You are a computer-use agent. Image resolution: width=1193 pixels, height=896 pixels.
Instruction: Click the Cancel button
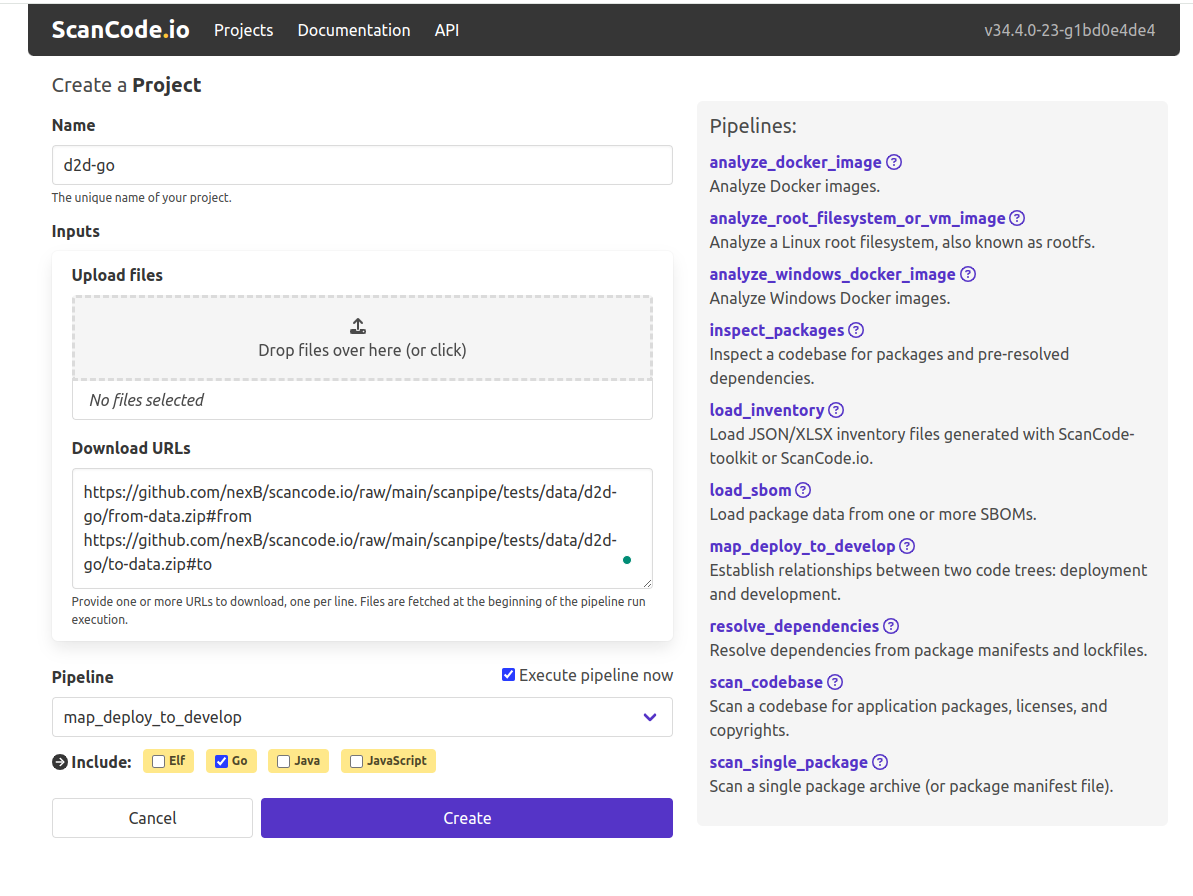[152, 818]
